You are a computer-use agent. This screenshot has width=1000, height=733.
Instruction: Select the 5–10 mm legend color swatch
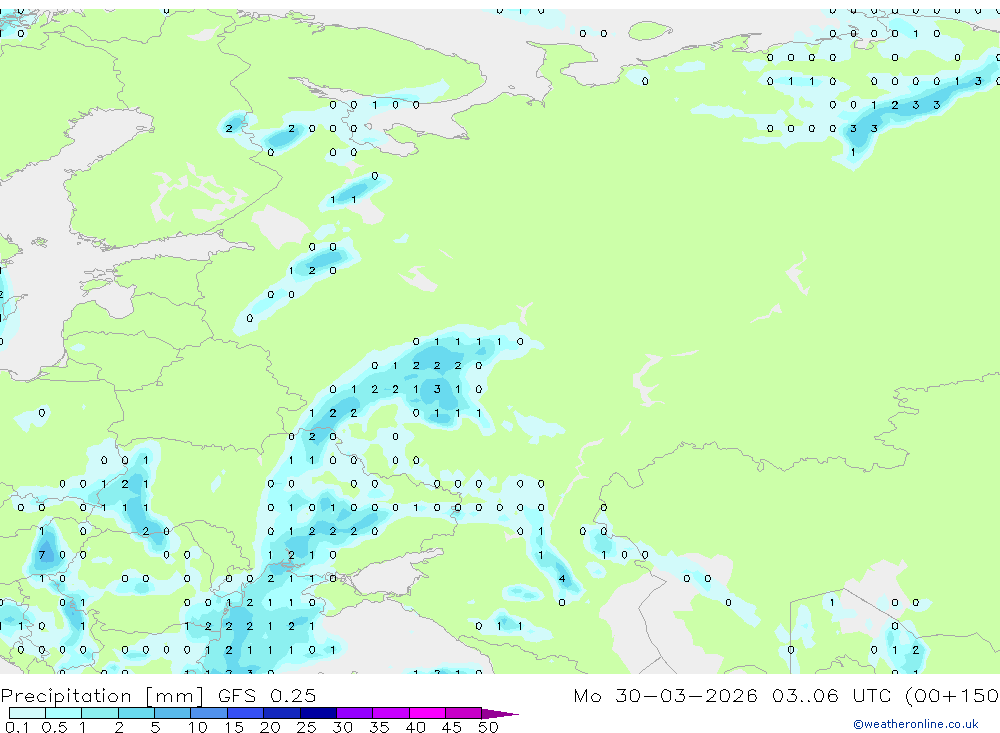click(x=173, y=713)
